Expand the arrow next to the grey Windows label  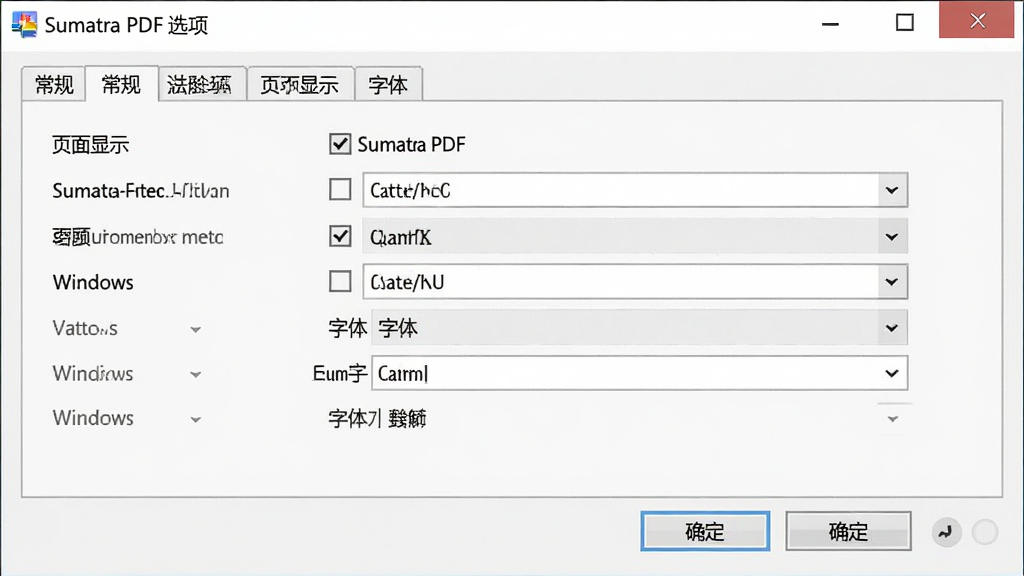tap(195, 420)
